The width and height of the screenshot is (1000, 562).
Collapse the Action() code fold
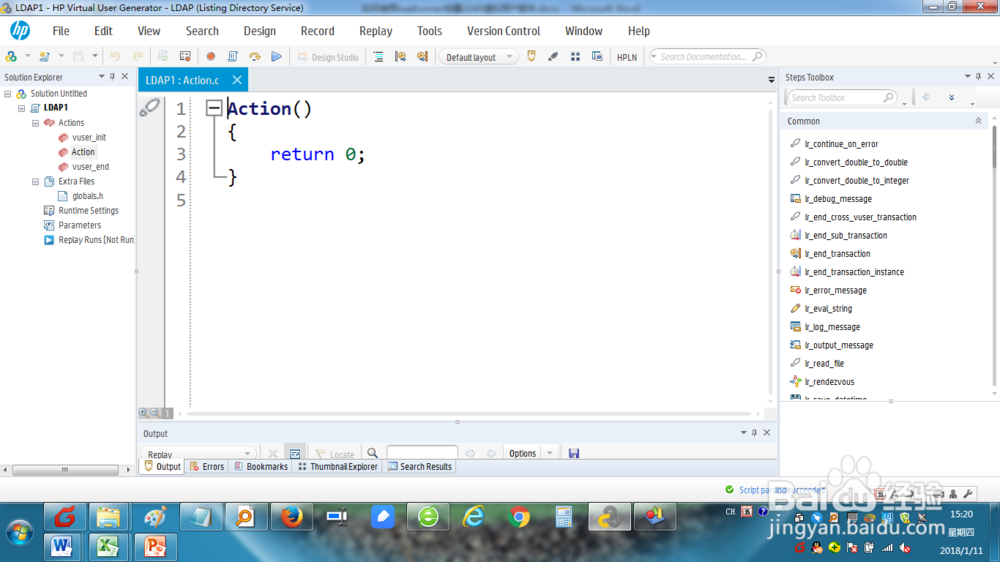click(214, 108)
